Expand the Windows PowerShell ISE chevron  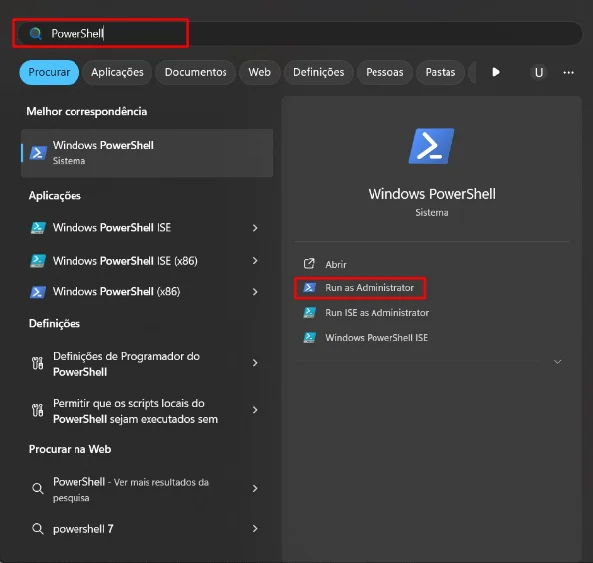click(255, 228)
